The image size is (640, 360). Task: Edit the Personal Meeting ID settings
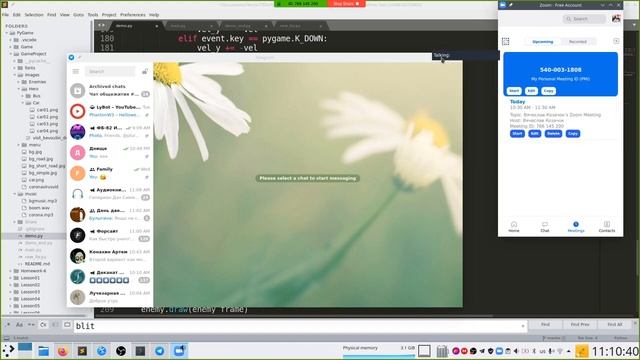531,91
